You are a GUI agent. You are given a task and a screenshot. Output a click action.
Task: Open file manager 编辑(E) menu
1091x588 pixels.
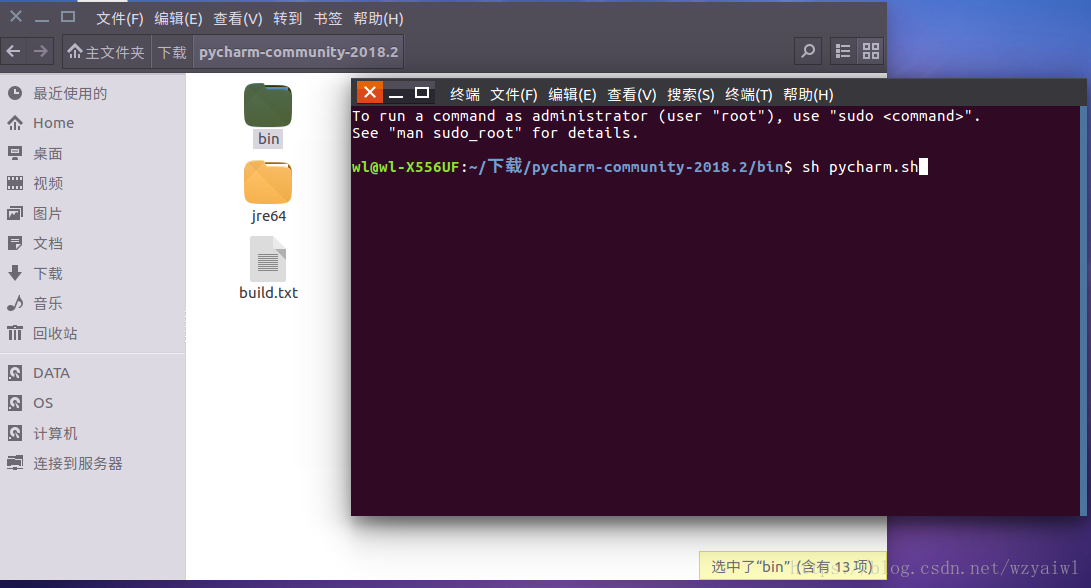[178, 19]
